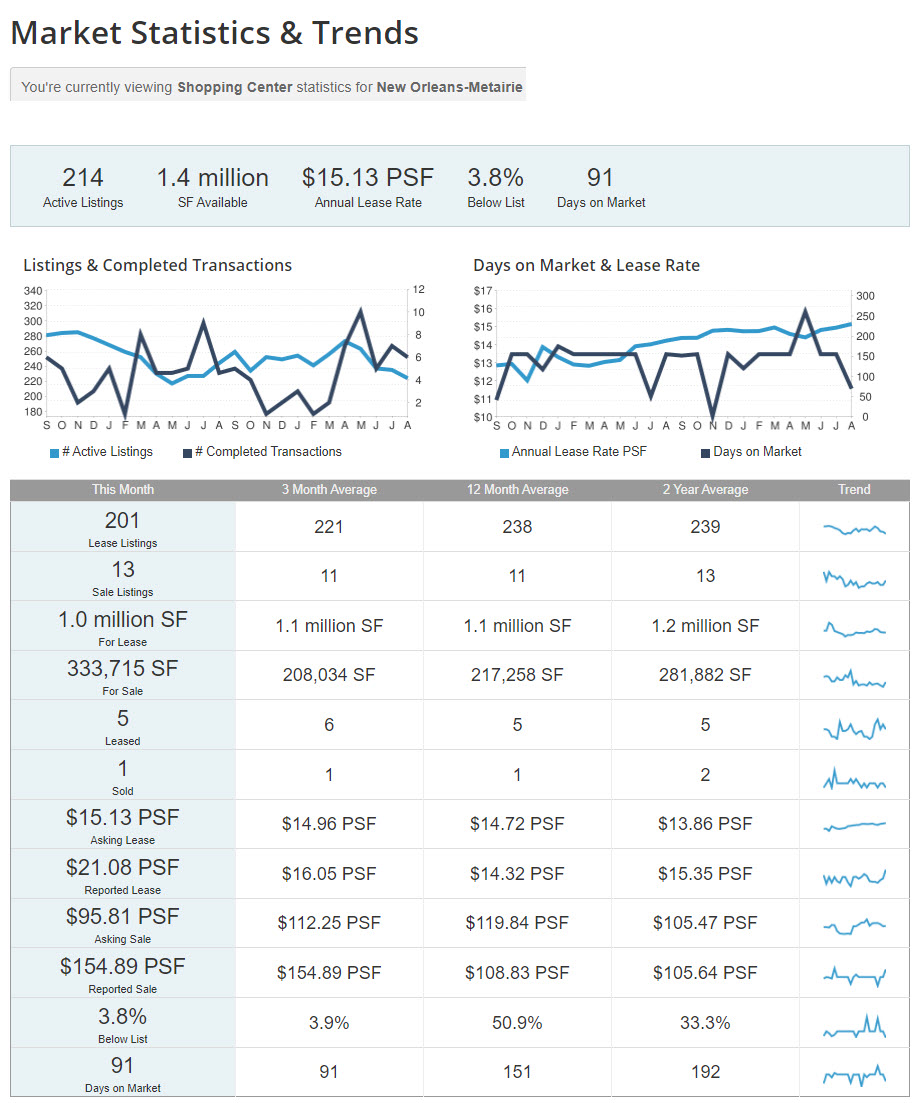Toggle the Annual Lease Rate PSF legend swatch
Image resolution: width=916 pixels, height=1103 pixels.
point(504,453)
